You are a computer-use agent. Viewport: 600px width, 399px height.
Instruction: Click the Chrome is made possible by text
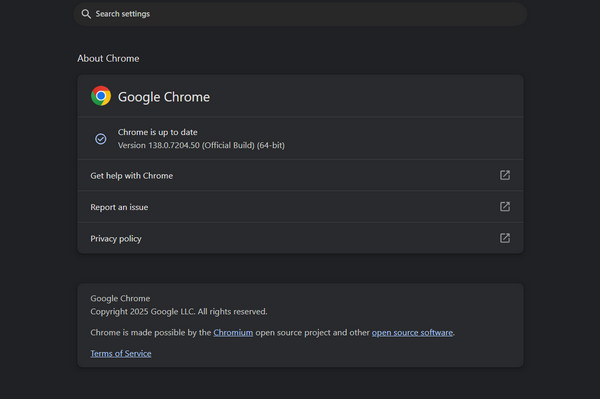(x=151, y=332)
